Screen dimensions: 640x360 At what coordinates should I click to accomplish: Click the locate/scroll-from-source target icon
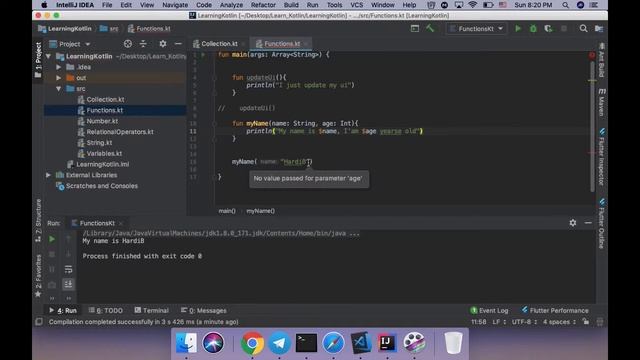[x=128, y=44]
